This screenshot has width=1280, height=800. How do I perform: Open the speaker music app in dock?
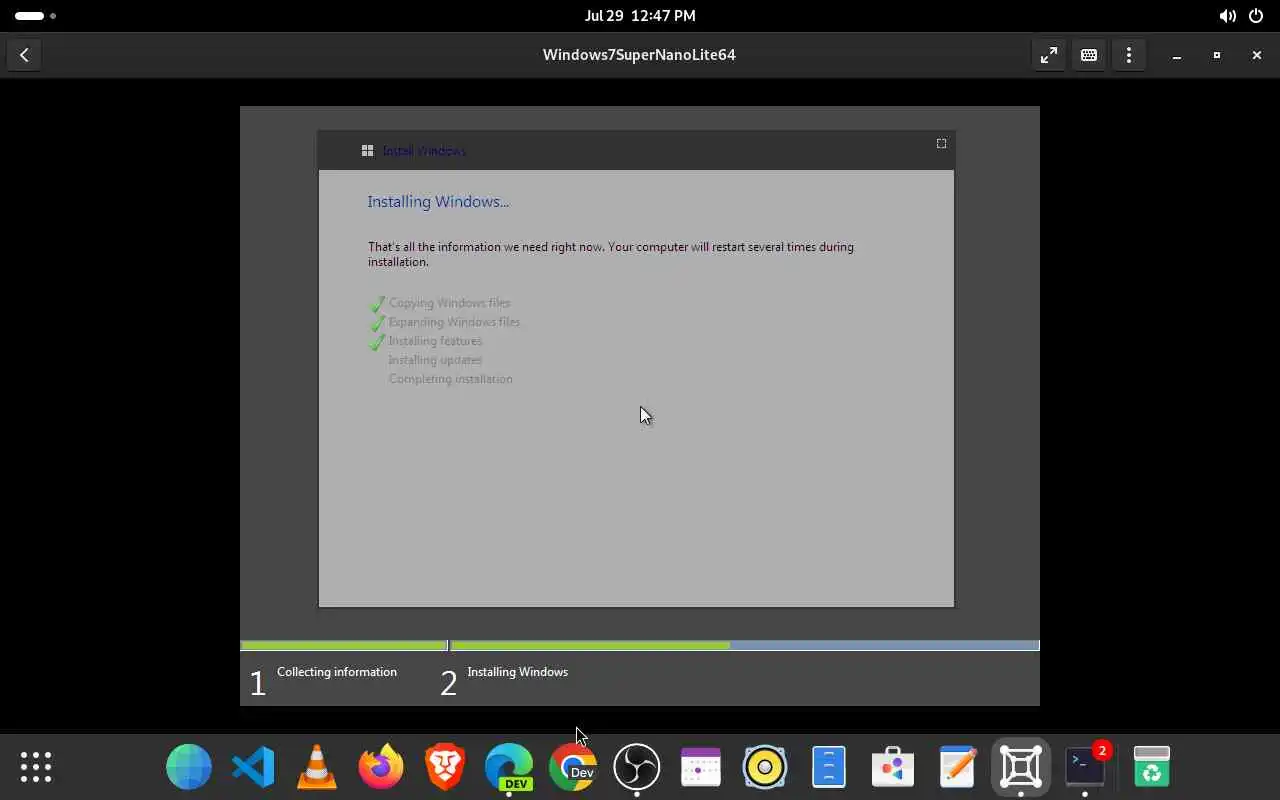click(x=765, y=767)
